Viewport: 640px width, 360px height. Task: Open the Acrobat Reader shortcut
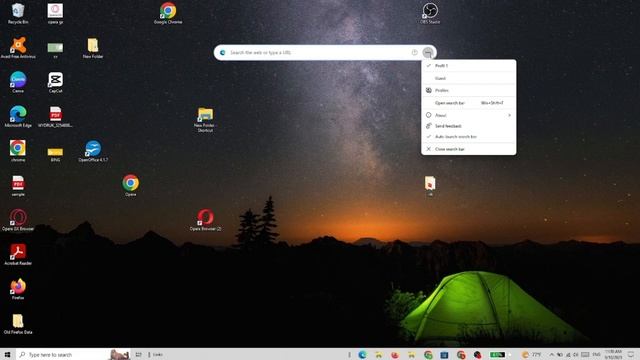coord(18,254)
